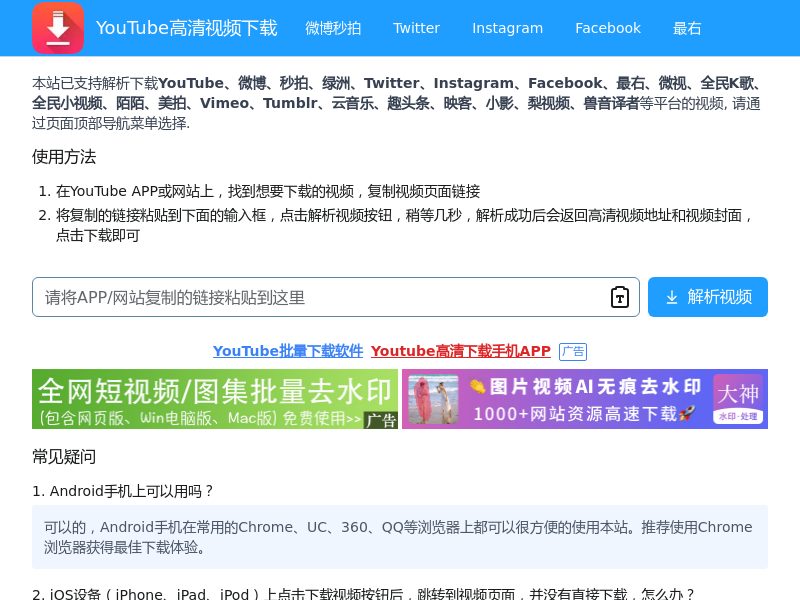Go to the Facebook nav item
The image size is (800, 600).
pos(608,28)
